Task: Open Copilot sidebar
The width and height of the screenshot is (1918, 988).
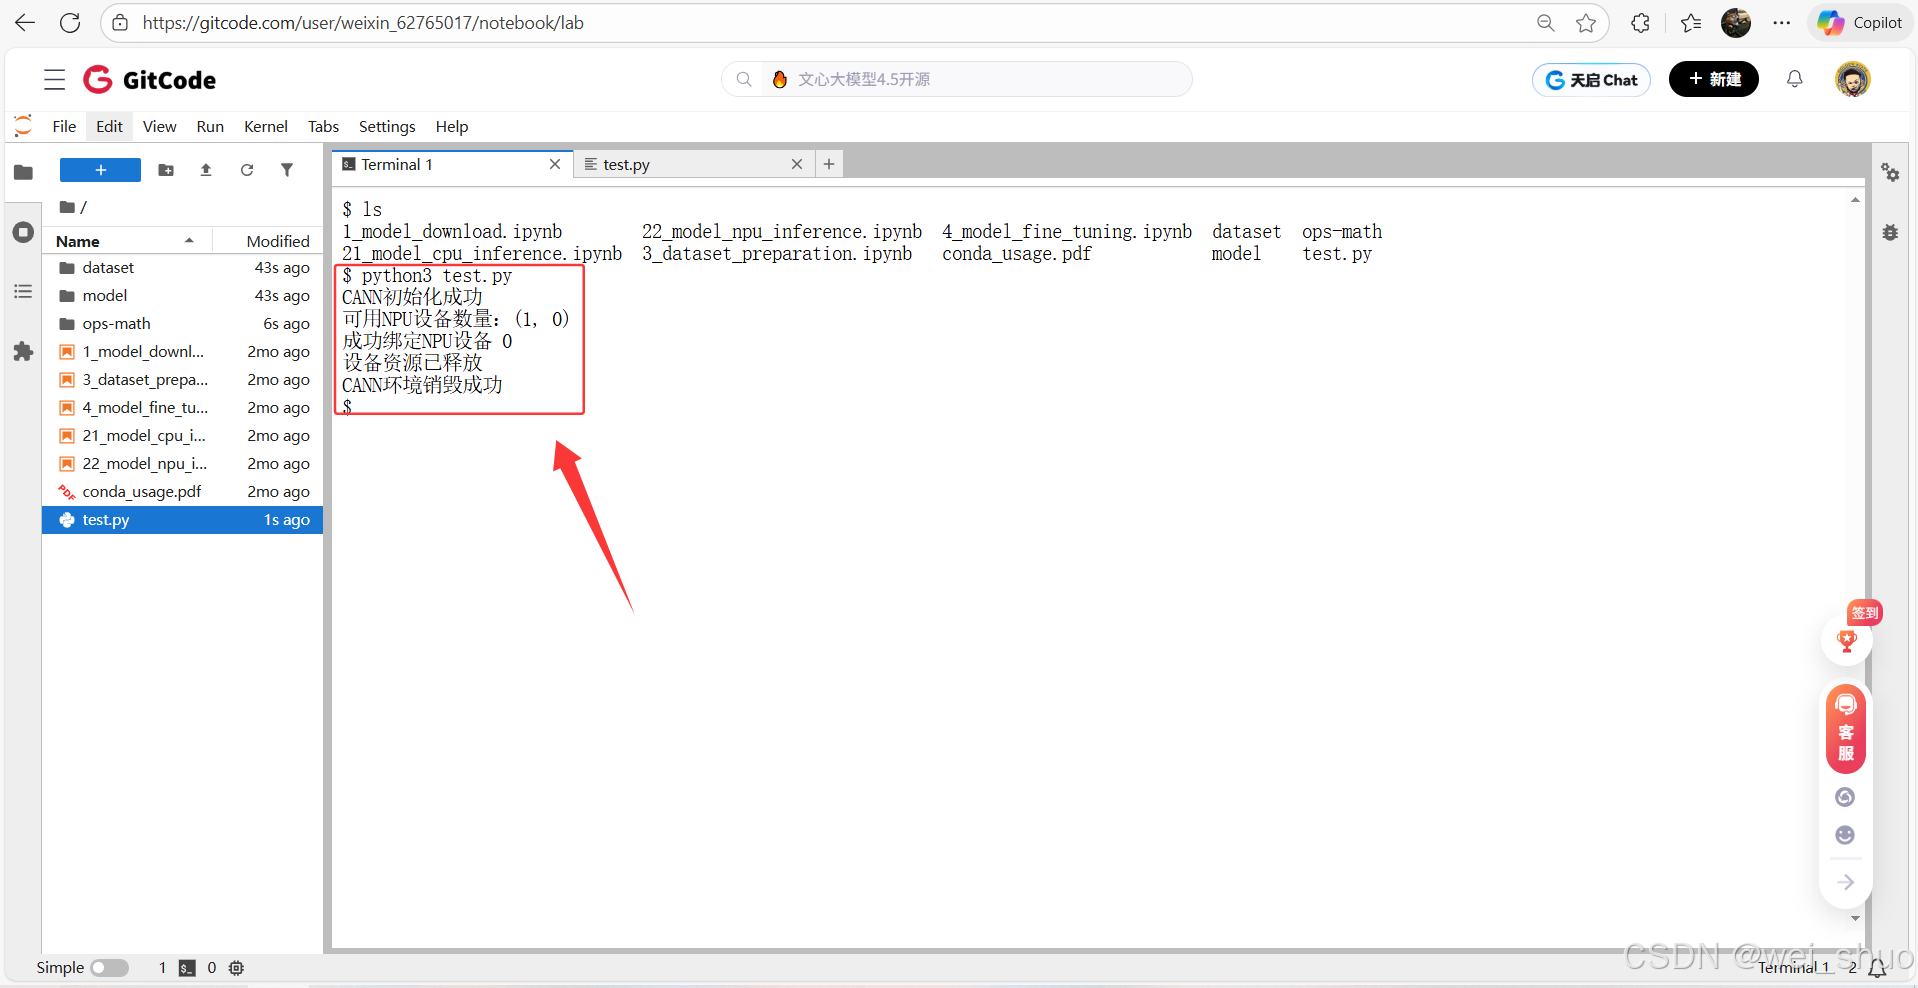Action: tap(1860, 22)
